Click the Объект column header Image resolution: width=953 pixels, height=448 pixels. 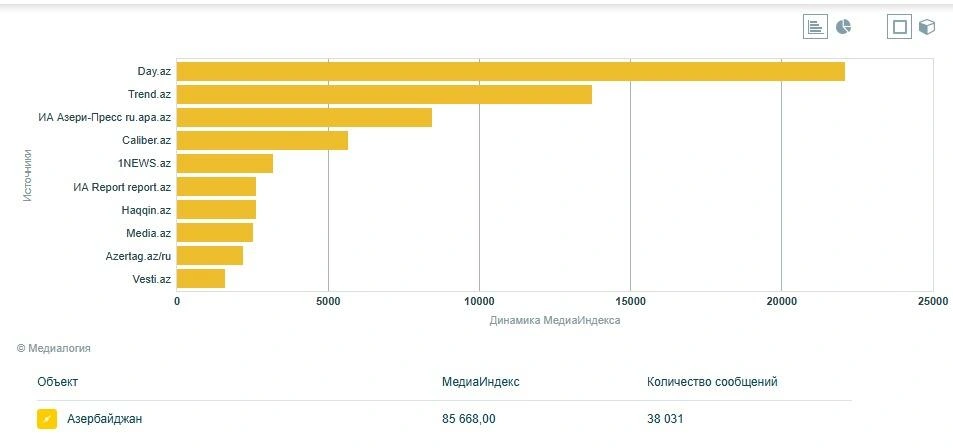pos(58,382)
